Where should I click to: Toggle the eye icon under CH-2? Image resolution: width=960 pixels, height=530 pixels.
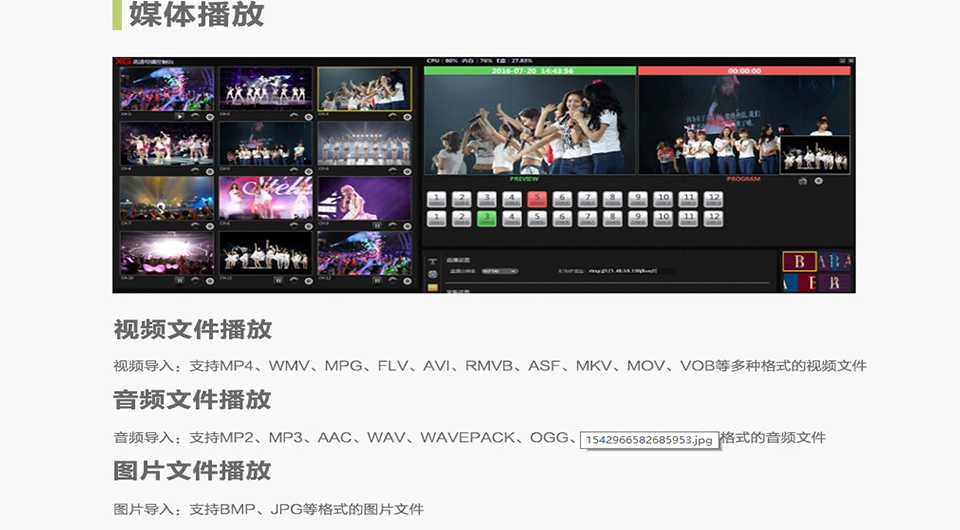[x=309, y=116]
